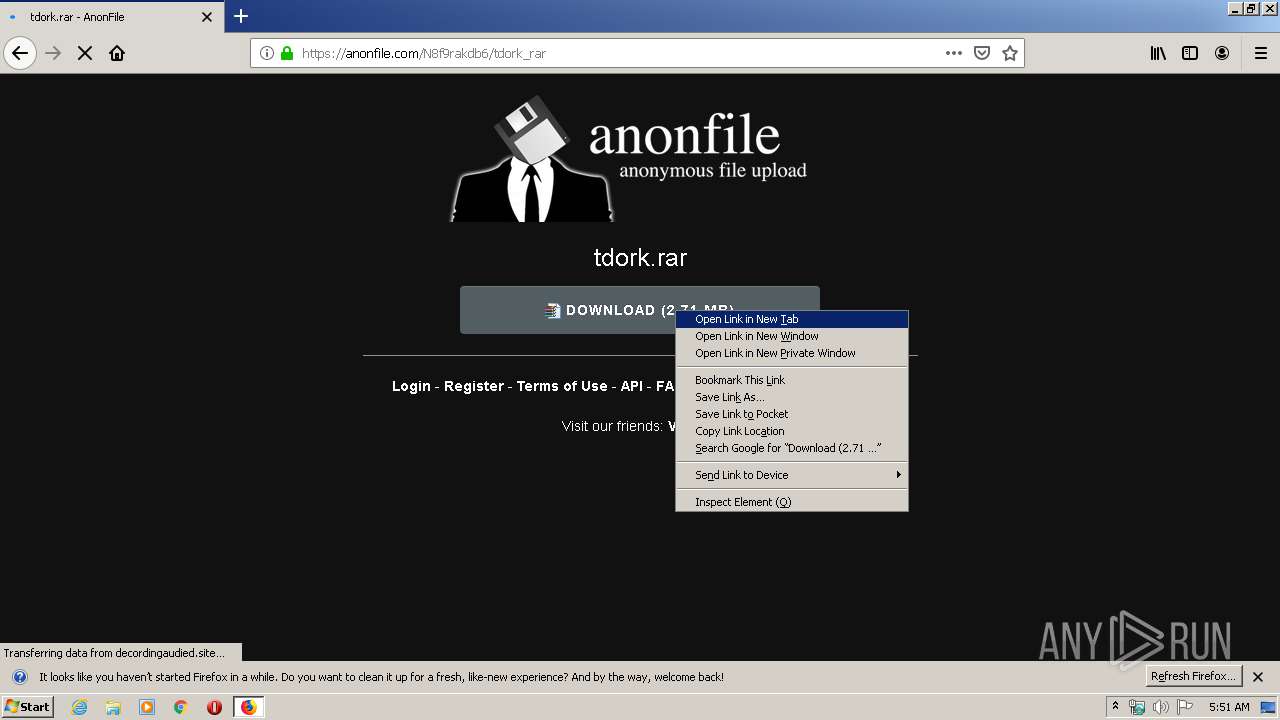Choose Open Link in New Private Window
Viewport: 1280px width, 720px height.
click(792, 353)
